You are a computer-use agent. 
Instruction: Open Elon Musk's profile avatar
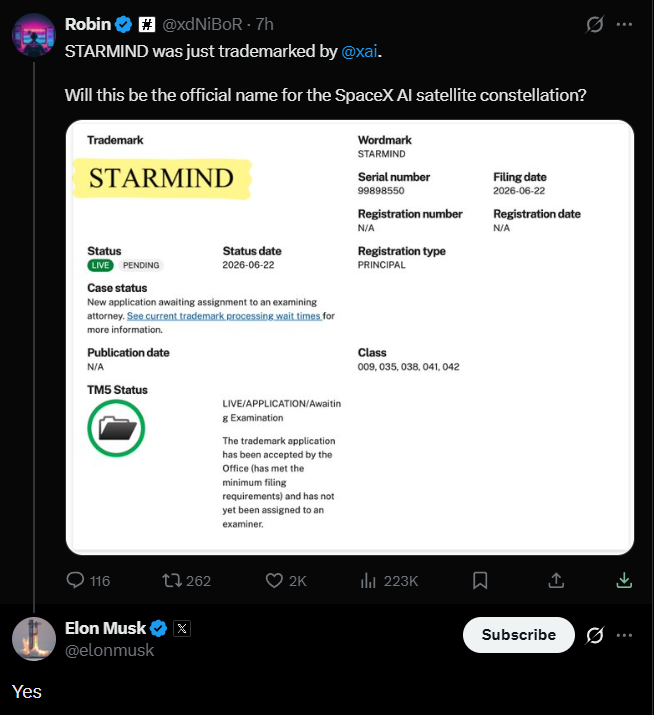34,639
